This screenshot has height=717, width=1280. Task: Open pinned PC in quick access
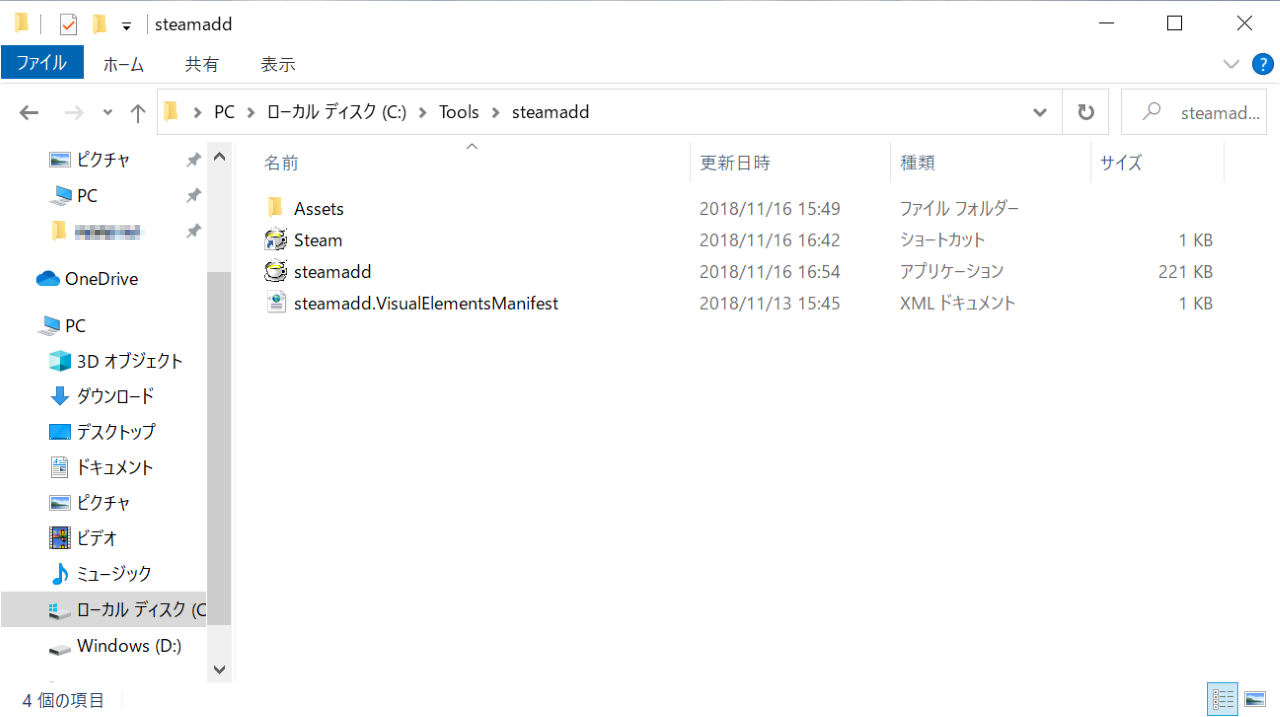[x=87, y=196]
